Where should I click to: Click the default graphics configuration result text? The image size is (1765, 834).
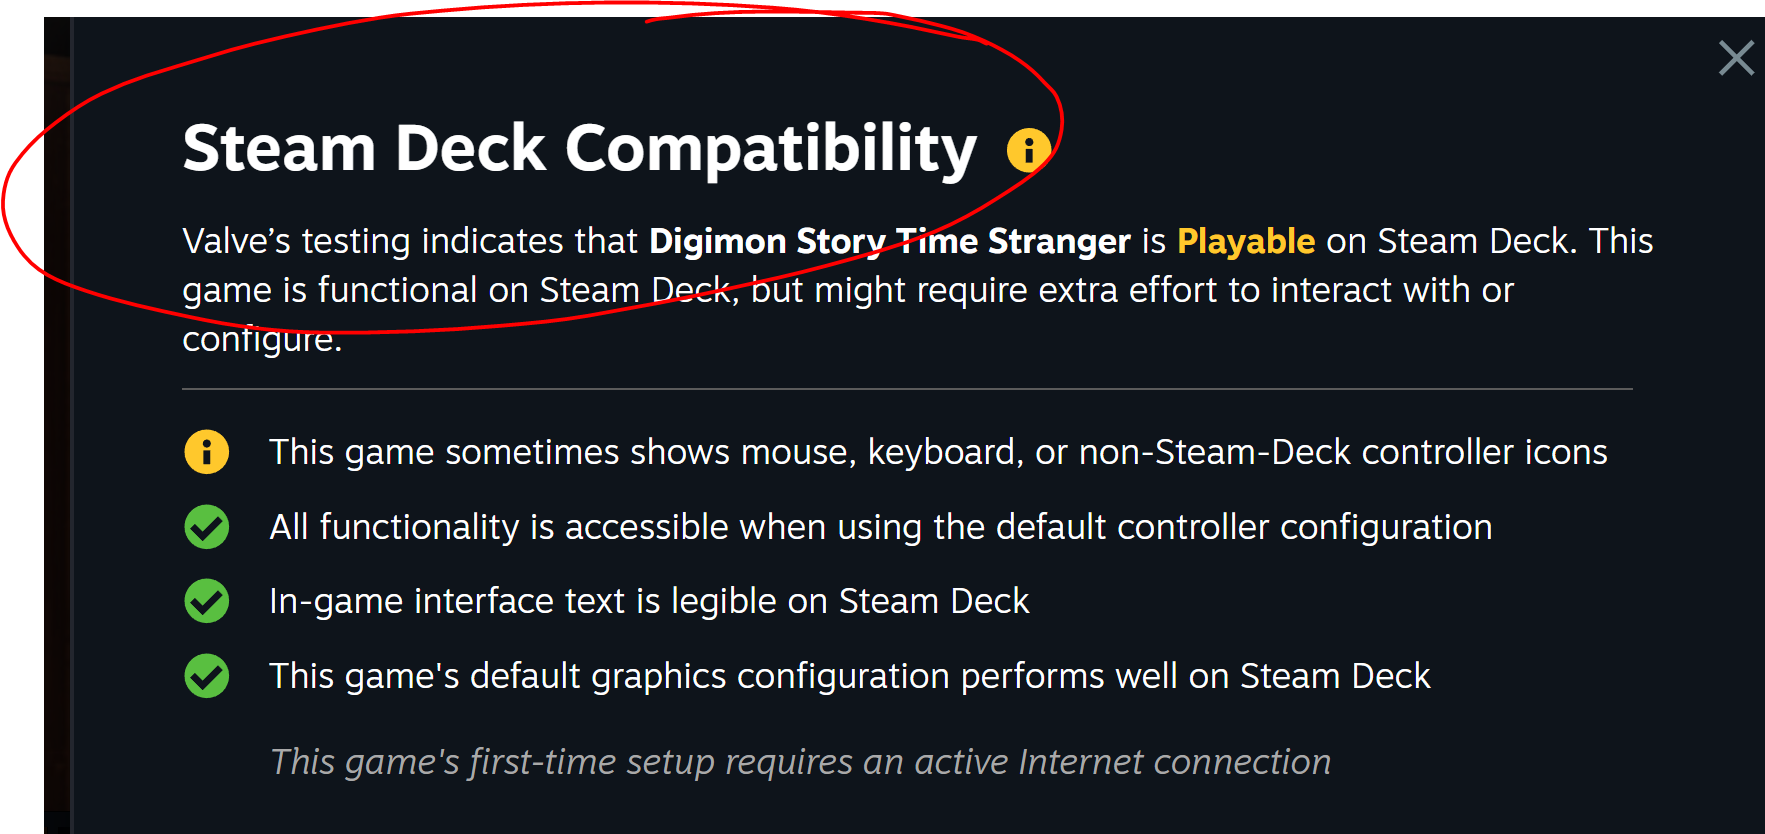pos(850,676)
